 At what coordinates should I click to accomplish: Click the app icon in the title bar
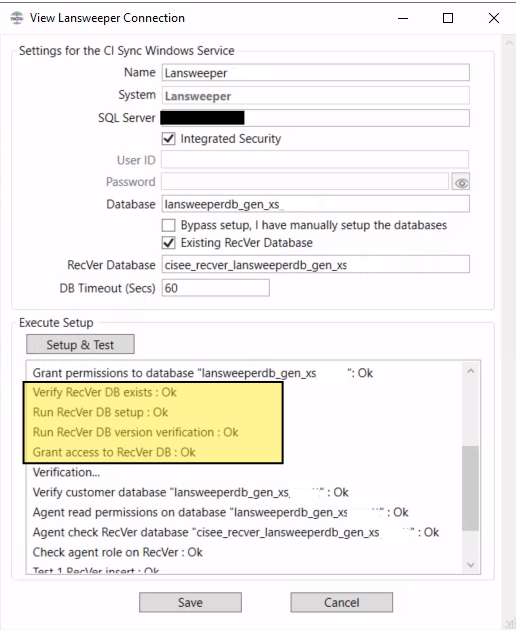pos(17,18)
